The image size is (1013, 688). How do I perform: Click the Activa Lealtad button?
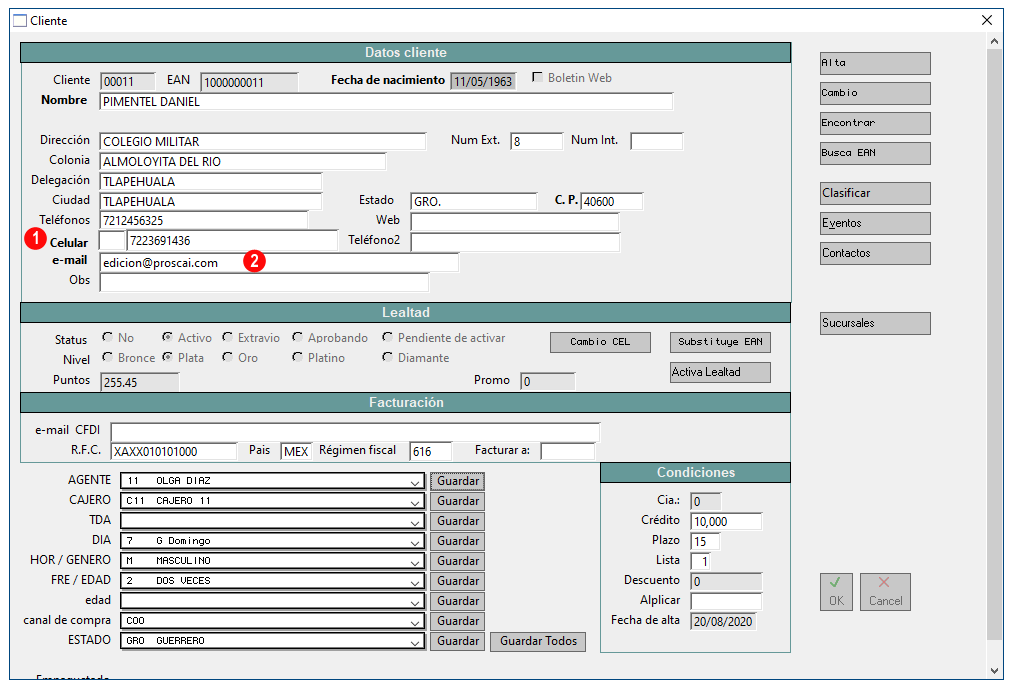[720, 372]
